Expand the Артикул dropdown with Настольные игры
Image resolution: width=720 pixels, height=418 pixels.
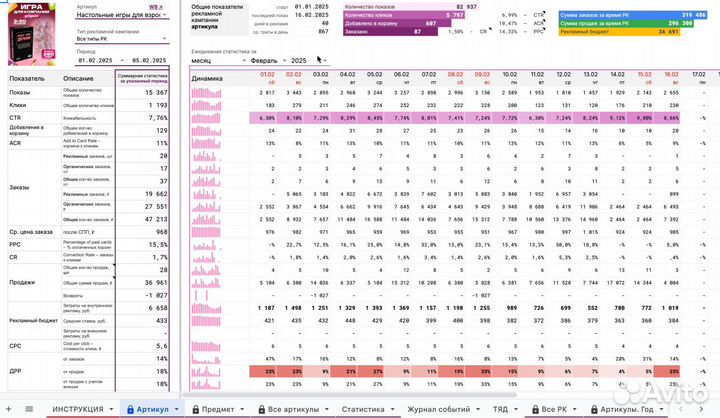[x=164, y=18]
